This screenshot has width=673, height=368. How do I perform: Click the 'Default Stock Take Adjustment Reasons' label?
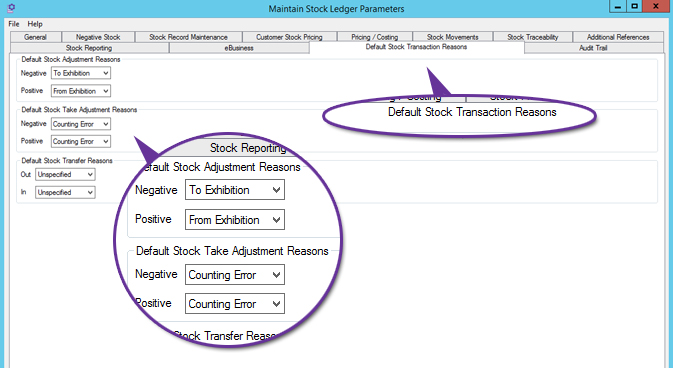pos(79,110)
